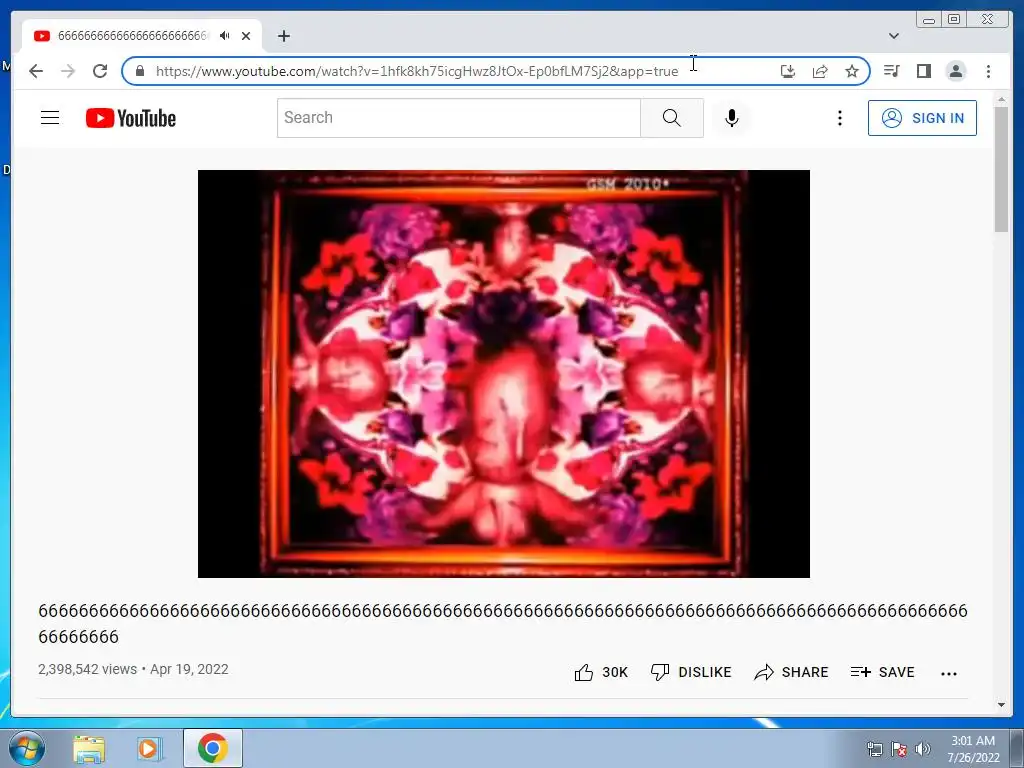
Task: Click the search magnifier button
Action: [671, 118]
